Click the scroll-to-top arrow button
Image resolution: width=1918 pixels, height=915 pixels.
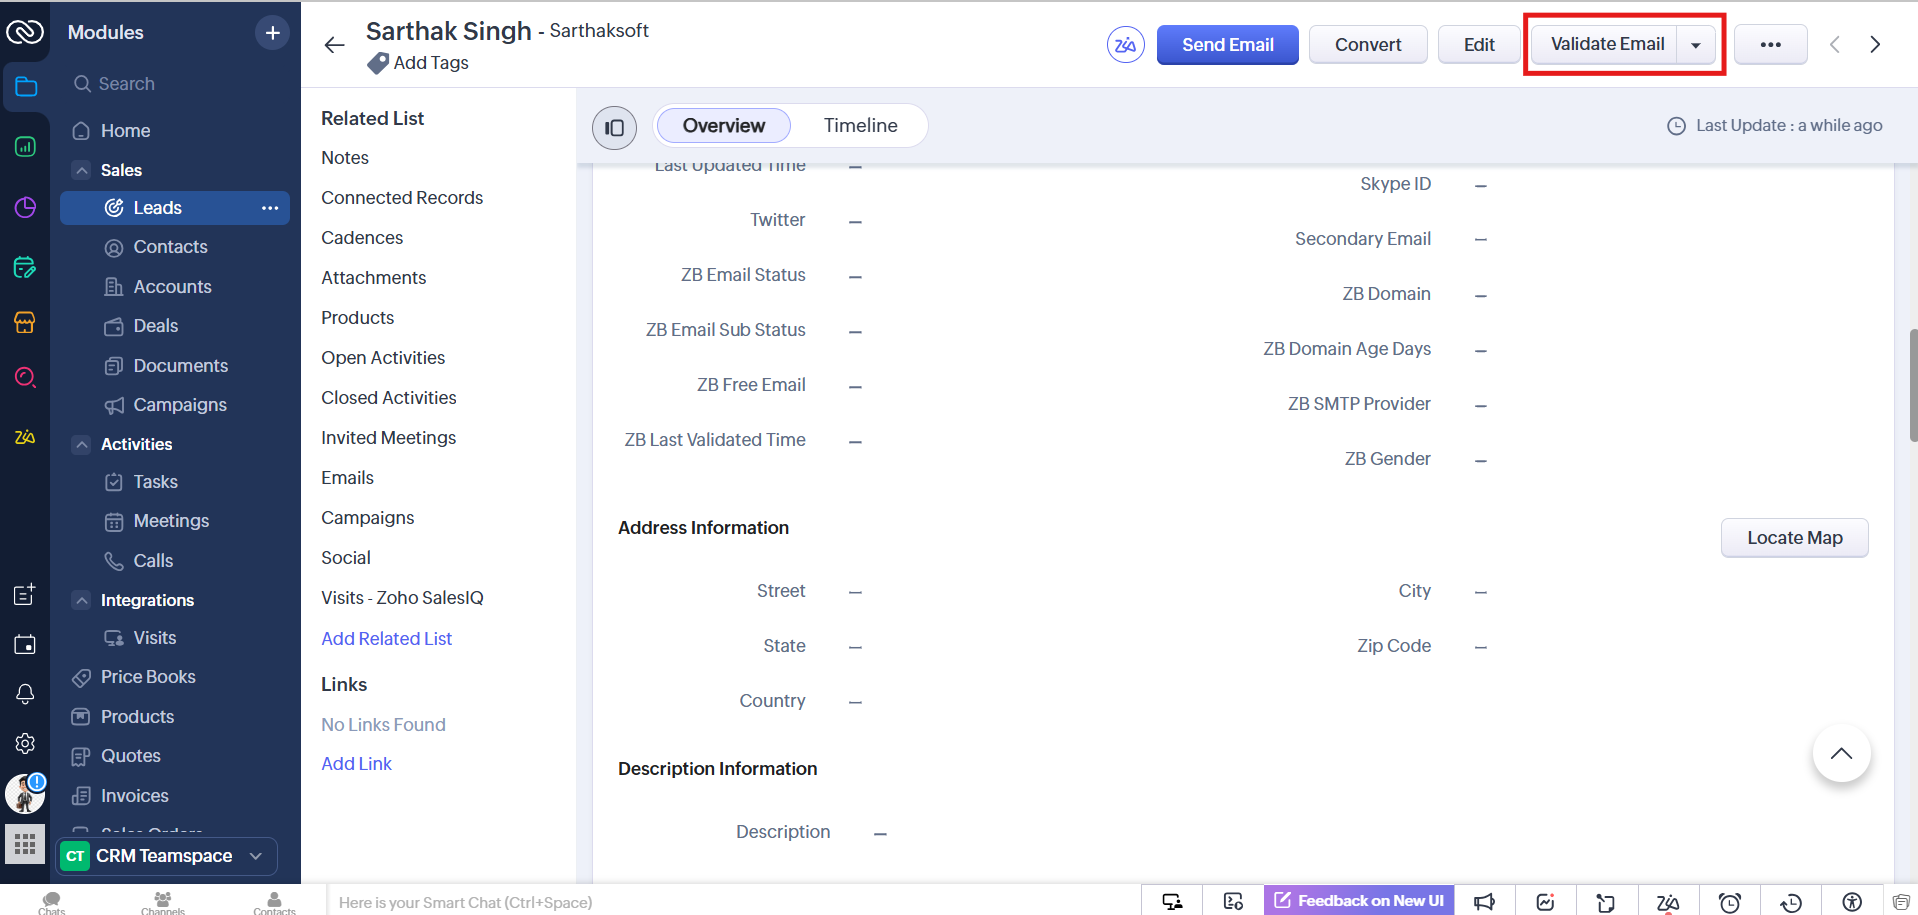[1840, 754]
